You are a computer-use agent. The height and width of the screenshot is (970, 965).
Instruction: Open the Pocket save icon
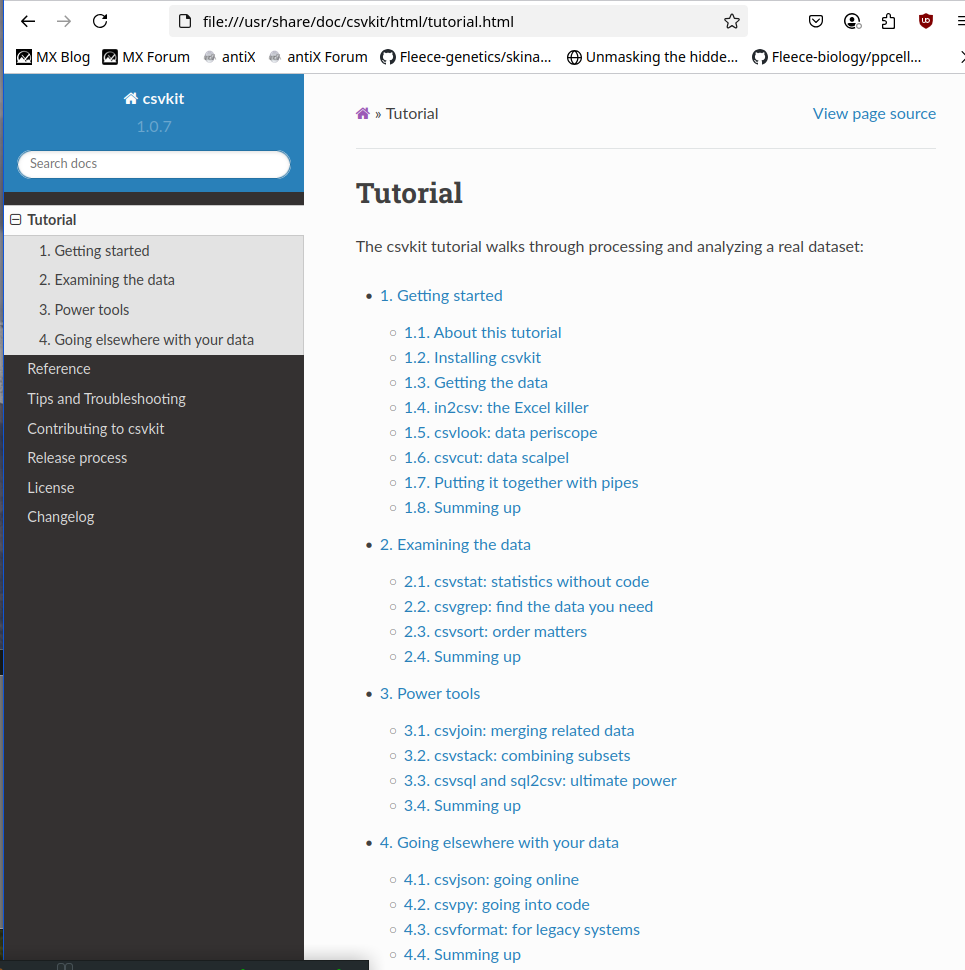(816, 22)
